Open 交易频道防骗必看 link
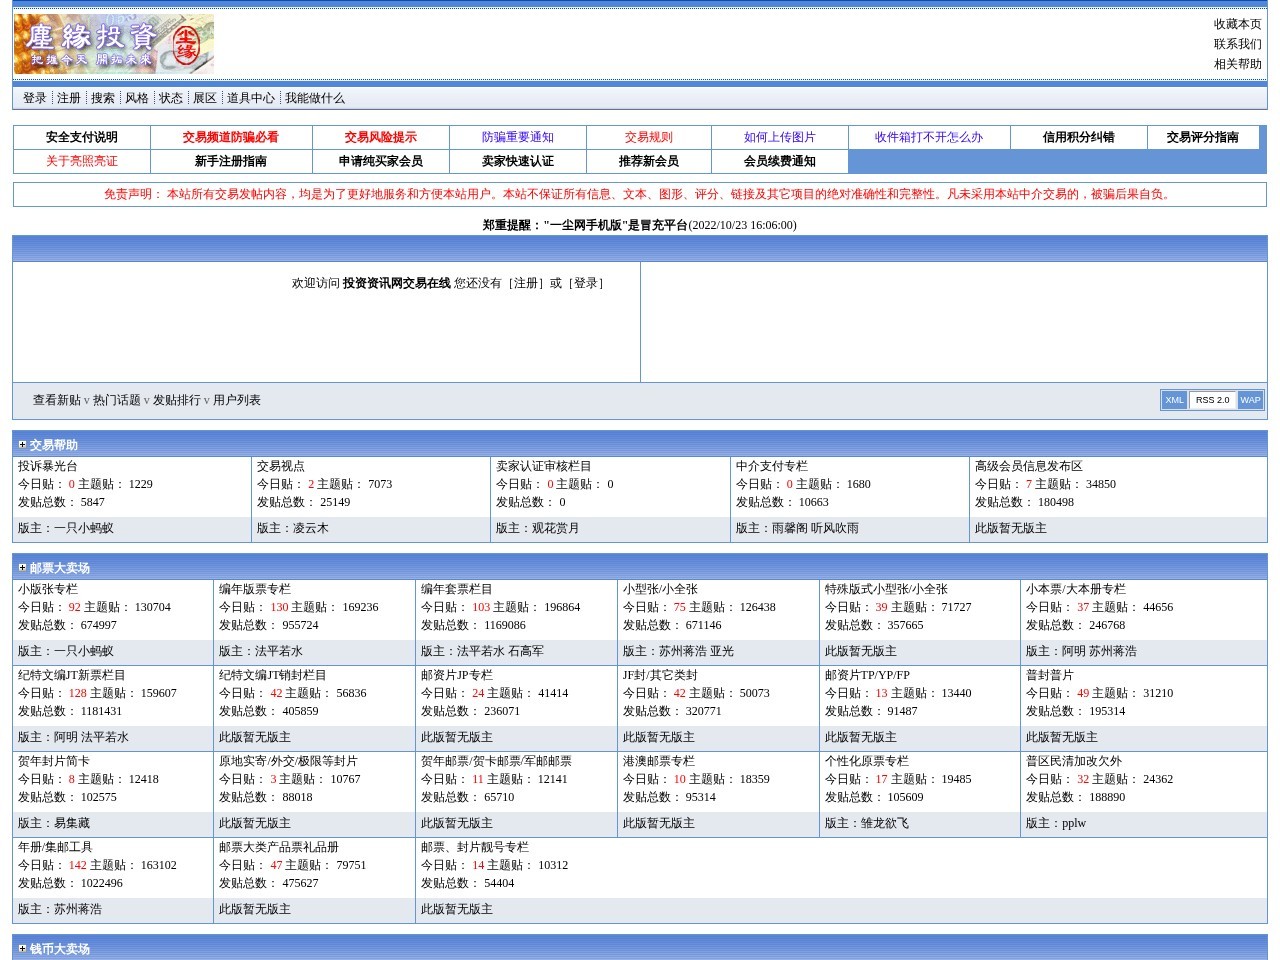Screen dimensions: 1280x960 231,137
